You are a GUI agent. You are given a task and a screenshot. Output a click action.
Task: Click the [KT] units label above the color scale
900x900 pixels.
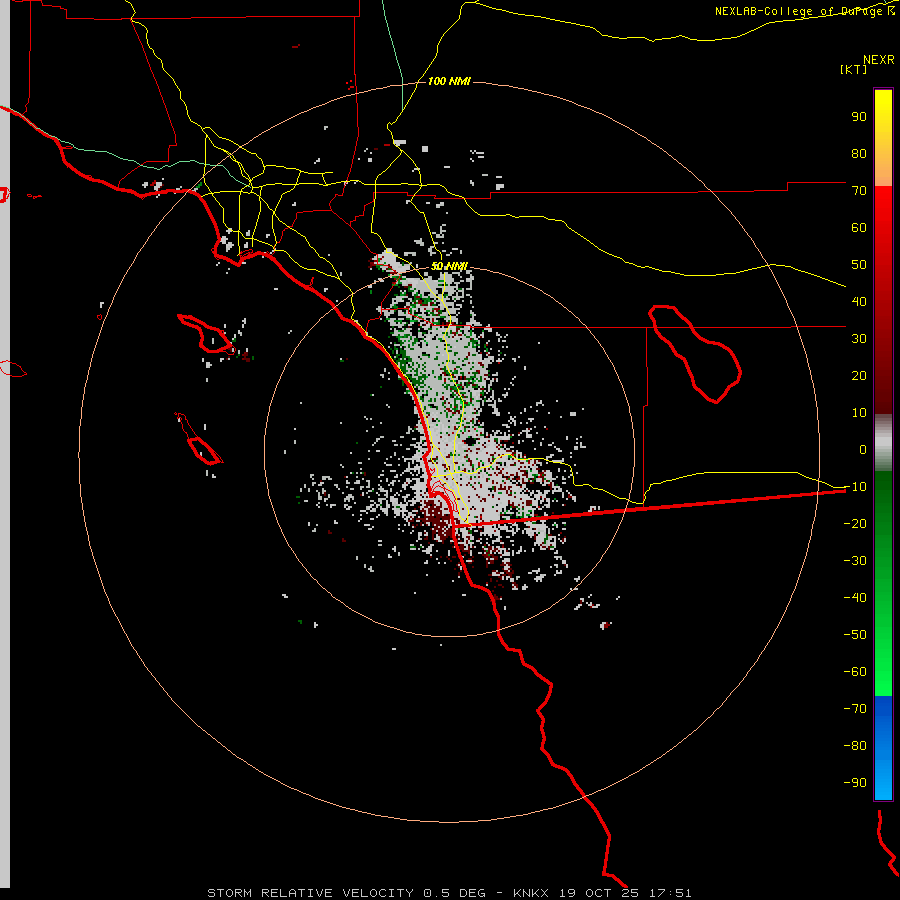(x=854, y=69)
